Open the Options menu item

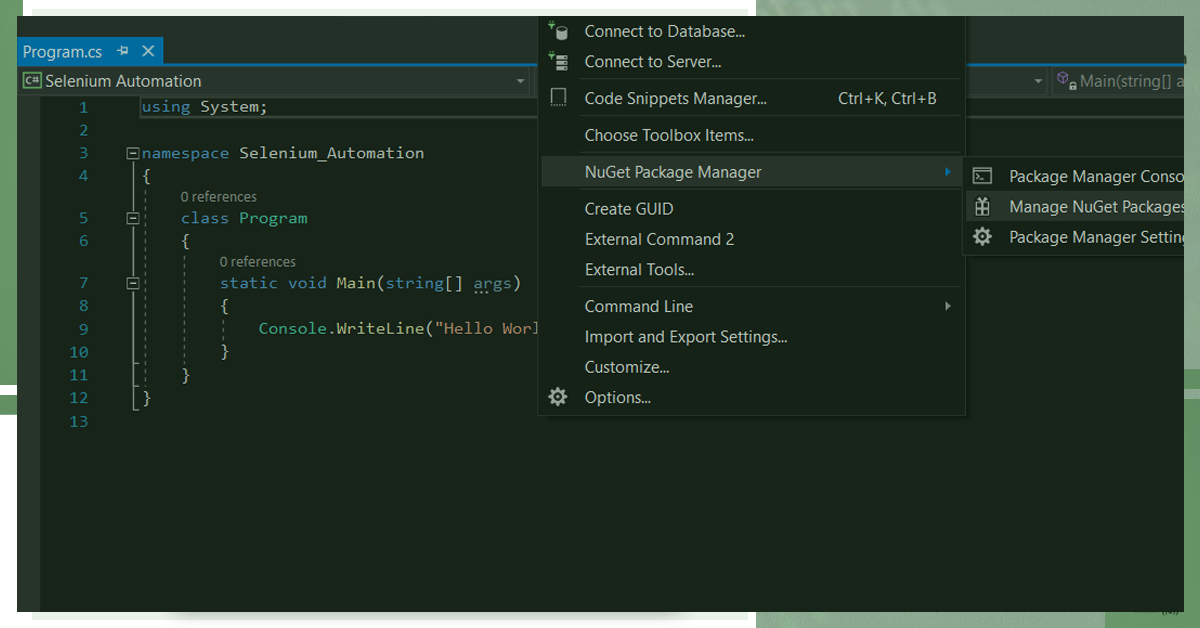(x=751, y=397)
